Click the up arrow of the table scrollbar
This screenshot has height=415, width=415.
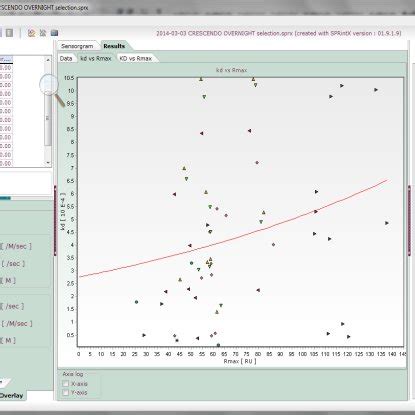click(x=48, y=60)
